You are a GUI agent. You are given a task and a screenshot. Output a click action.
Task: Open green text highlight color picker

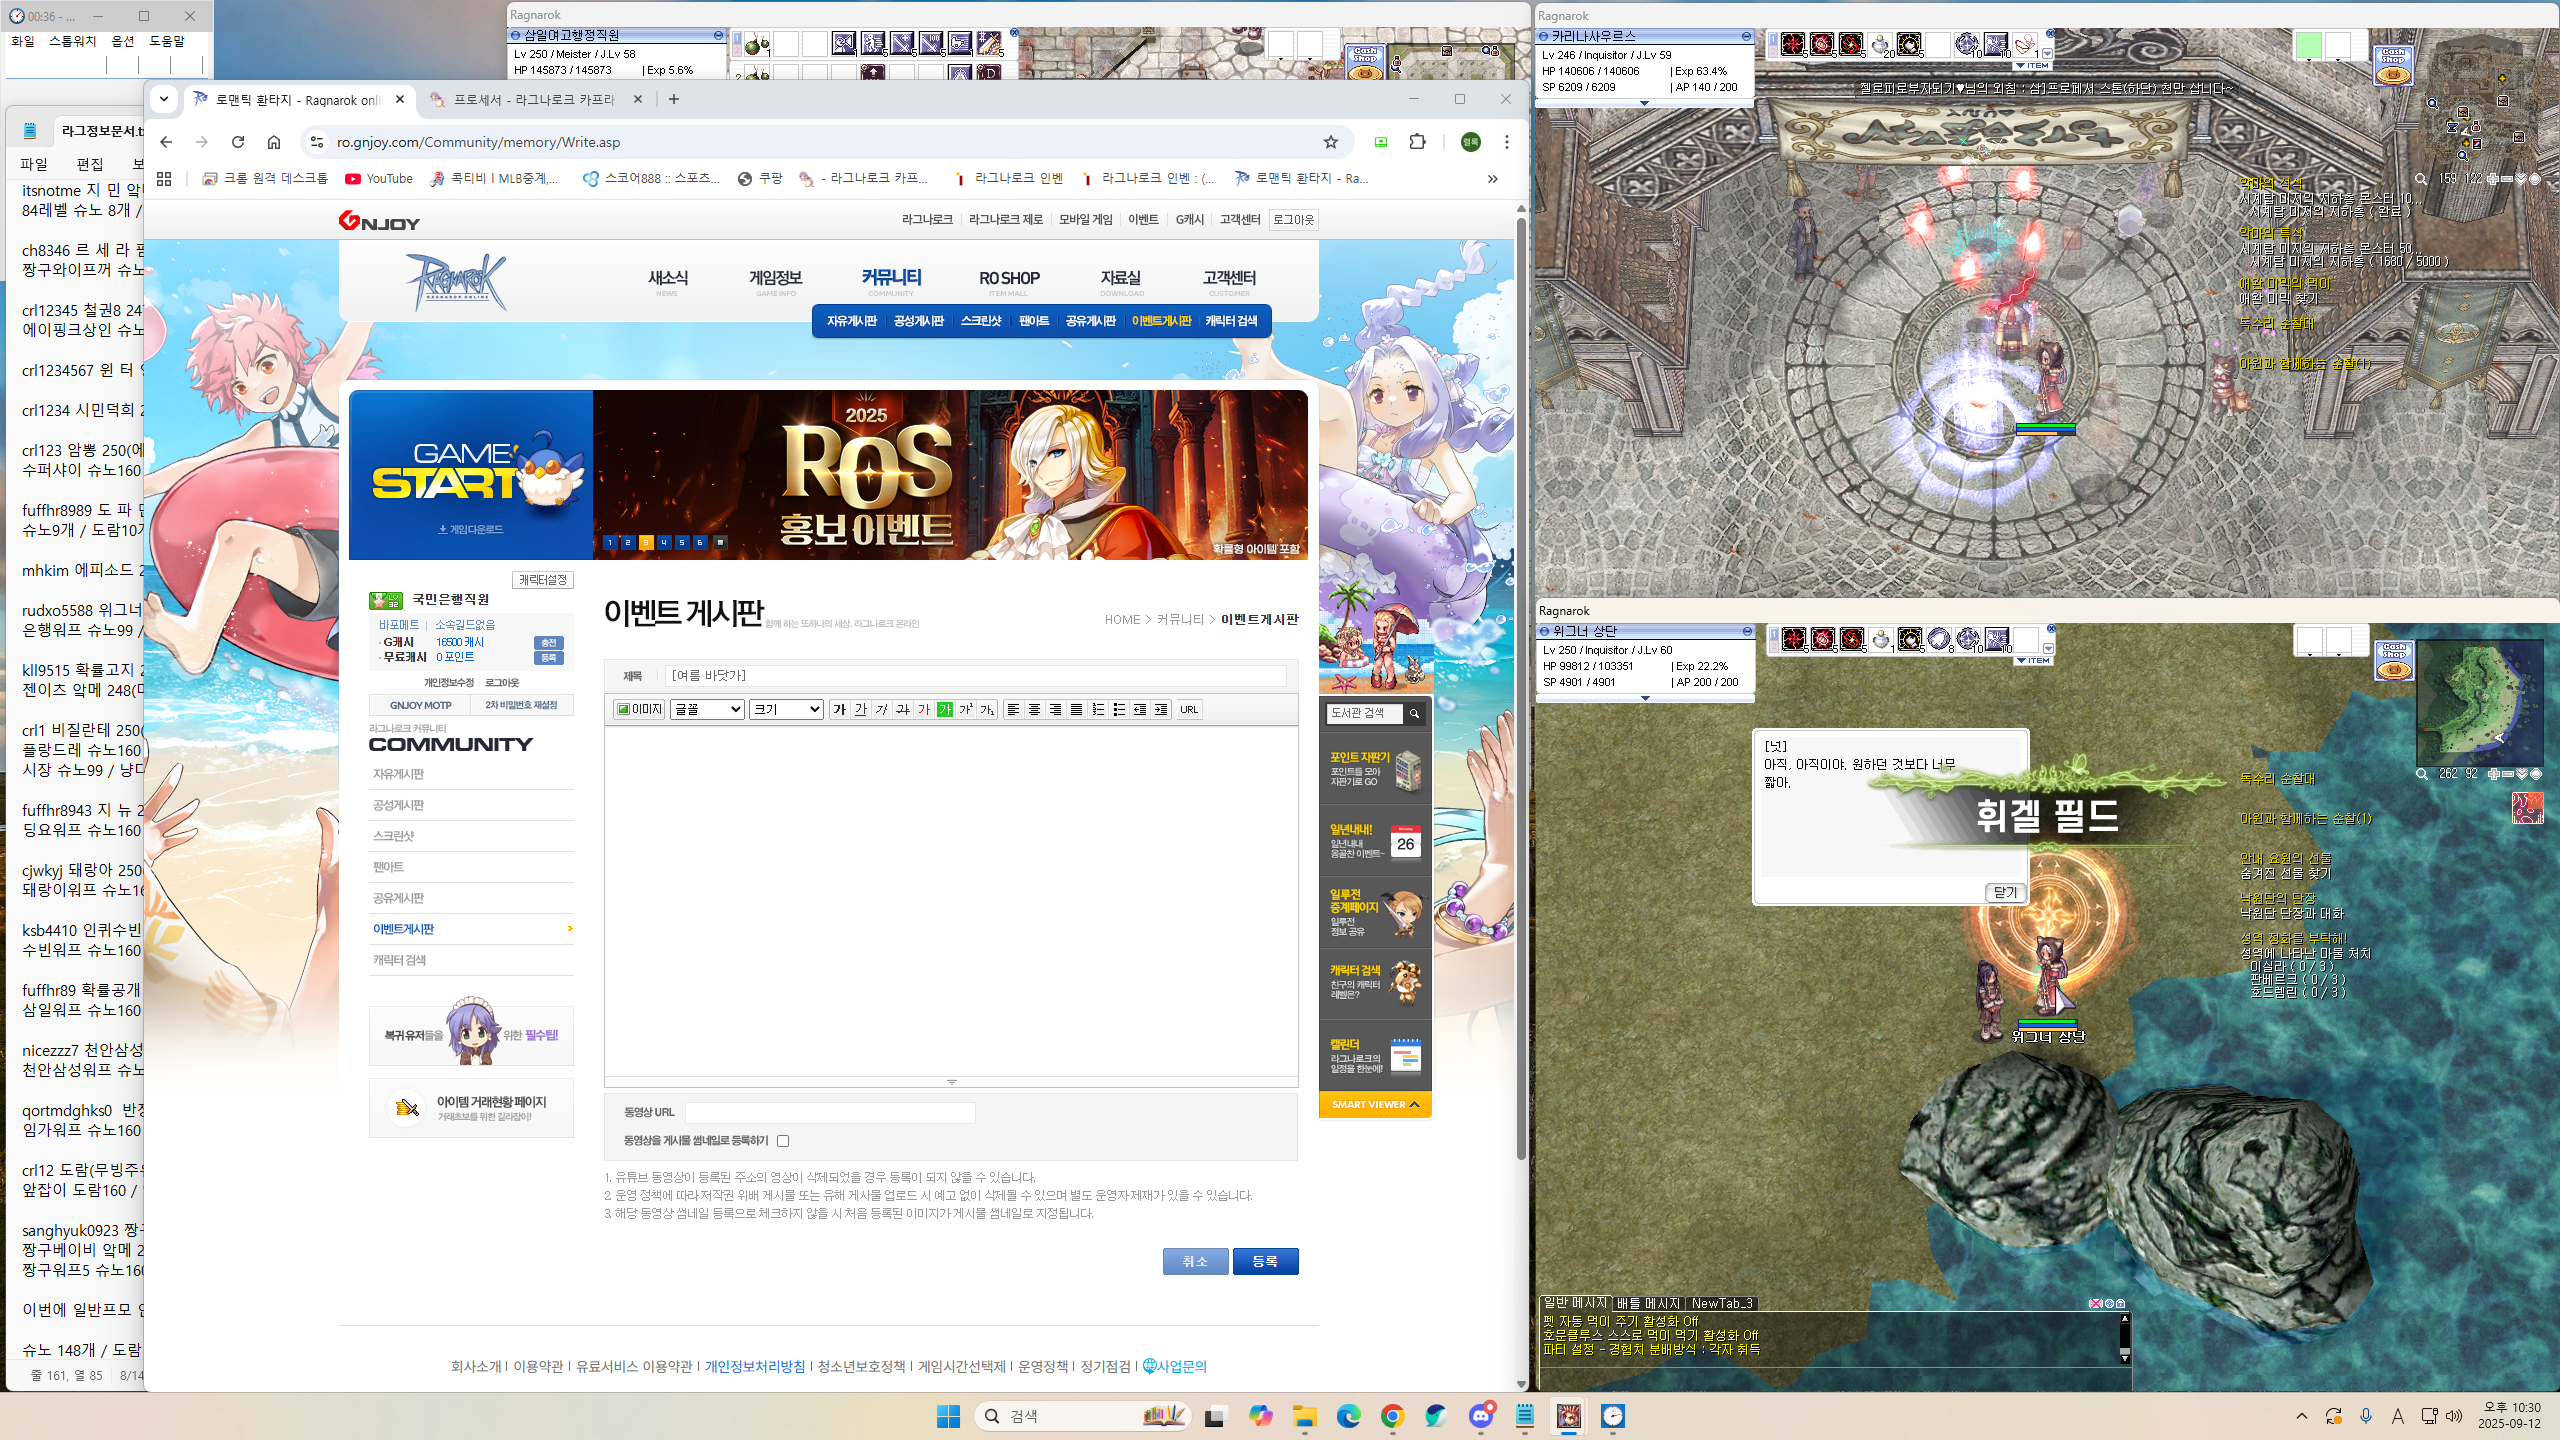945,709
